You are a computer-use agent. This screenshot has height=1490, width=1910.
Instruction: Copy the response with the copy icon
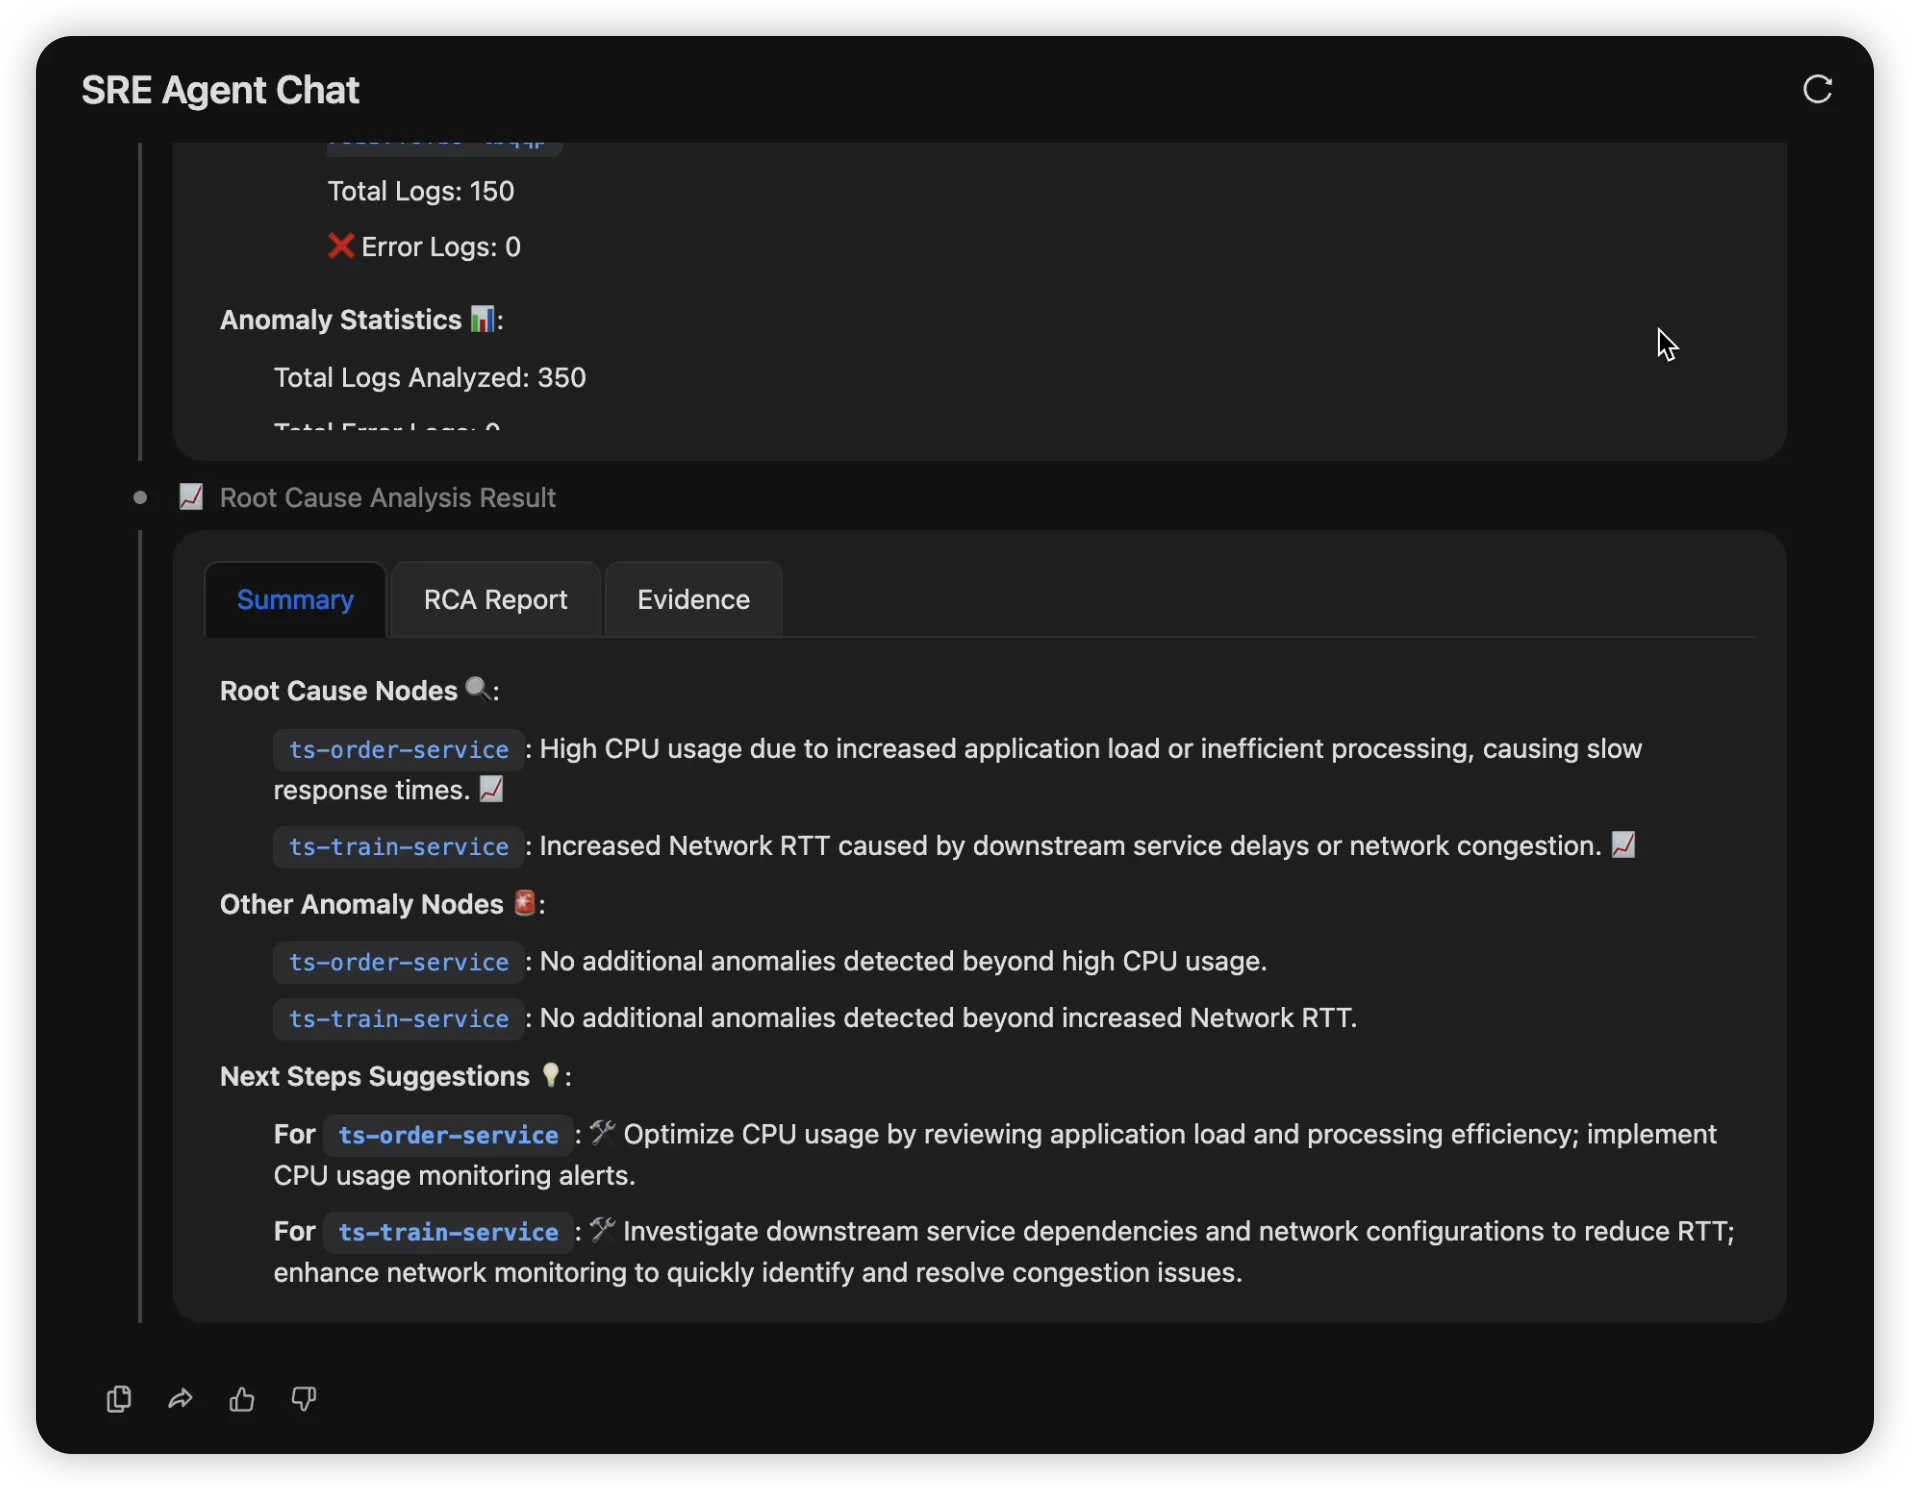[x=119, y=1398]
